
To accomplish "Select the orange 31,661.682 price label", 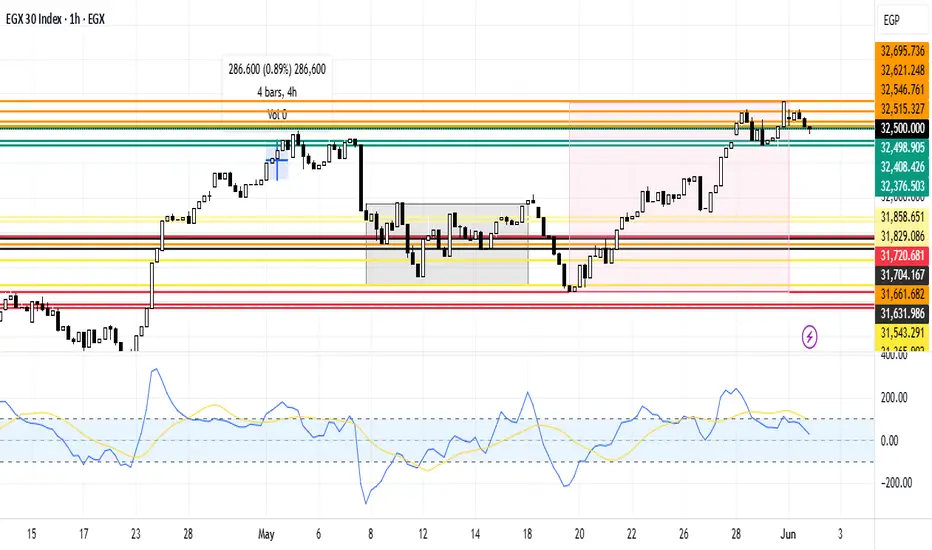I will click(x=902, y=294).
